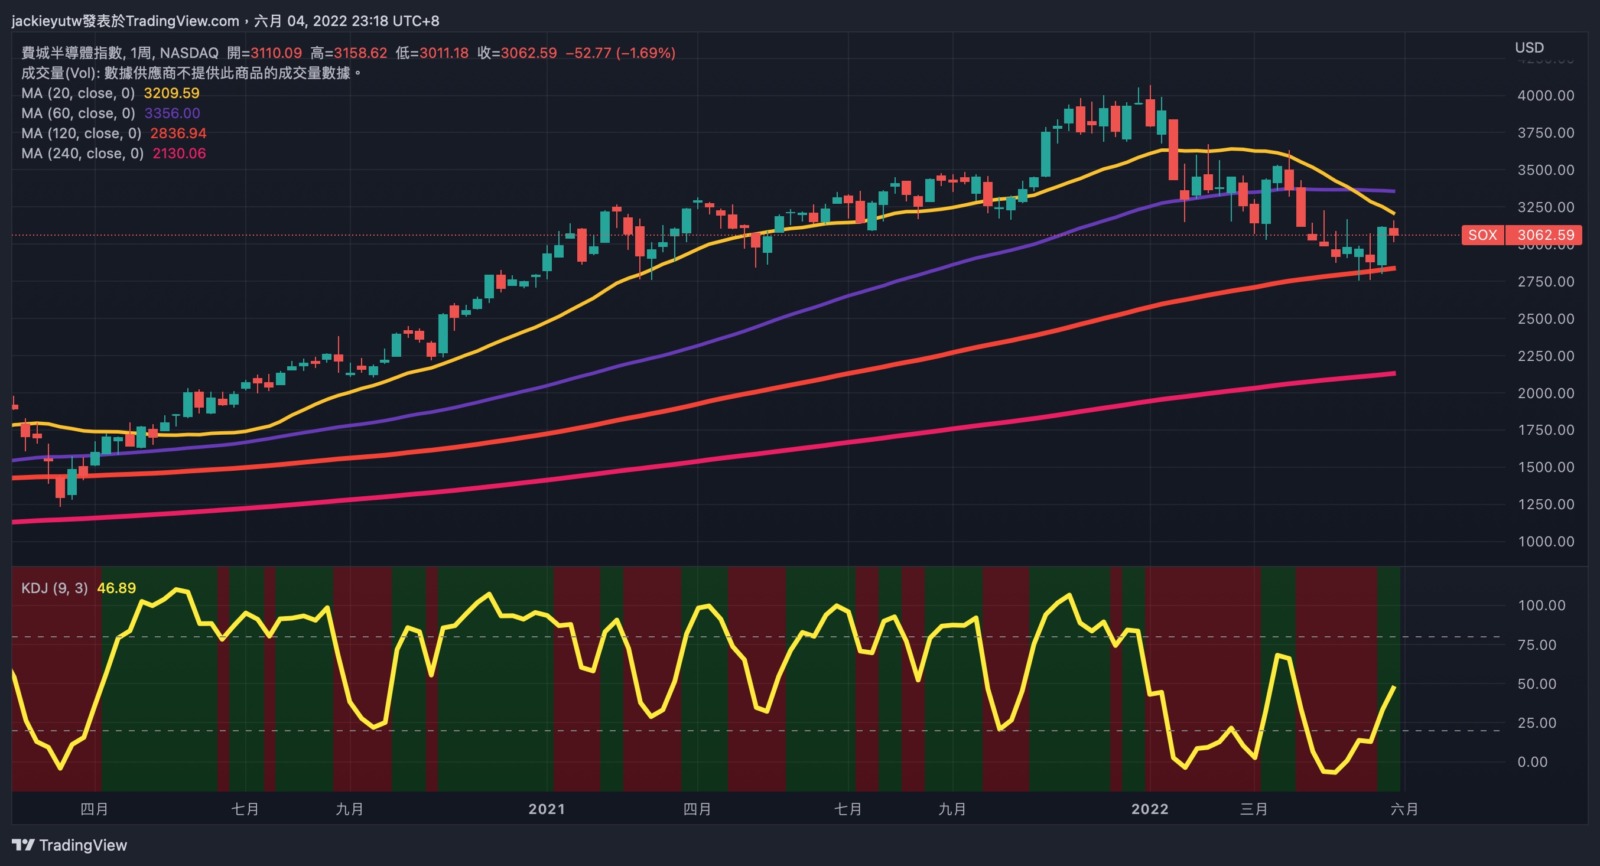Click the 4000.00 price axis label

tap(1545, 95)
